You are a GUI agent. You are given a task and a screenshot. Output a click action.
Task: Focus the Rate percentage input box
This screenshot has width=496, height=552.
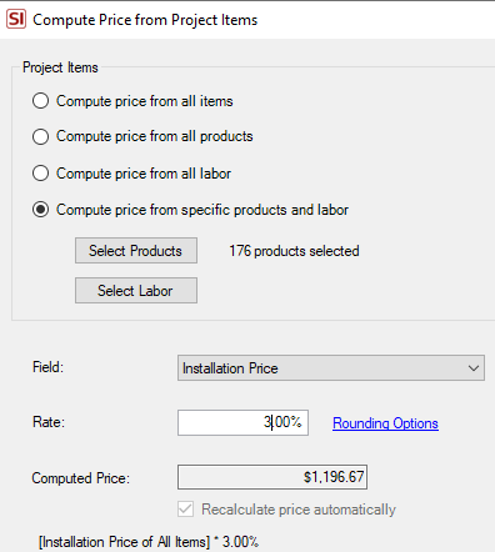point(243,422)
